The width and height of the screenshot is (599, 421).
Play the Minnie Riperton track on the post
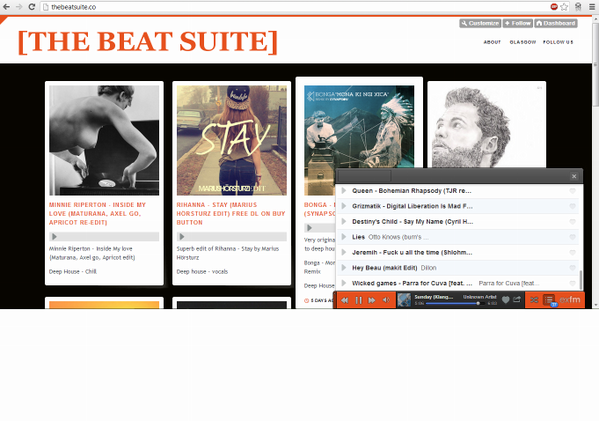54,236
